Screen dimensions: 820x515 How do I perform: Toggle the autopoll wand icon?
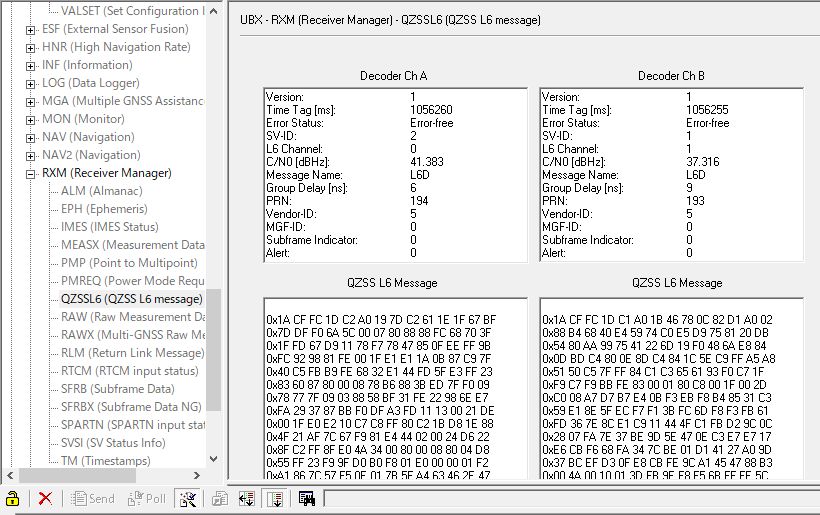pyautogui.click(x=187, y=498)
